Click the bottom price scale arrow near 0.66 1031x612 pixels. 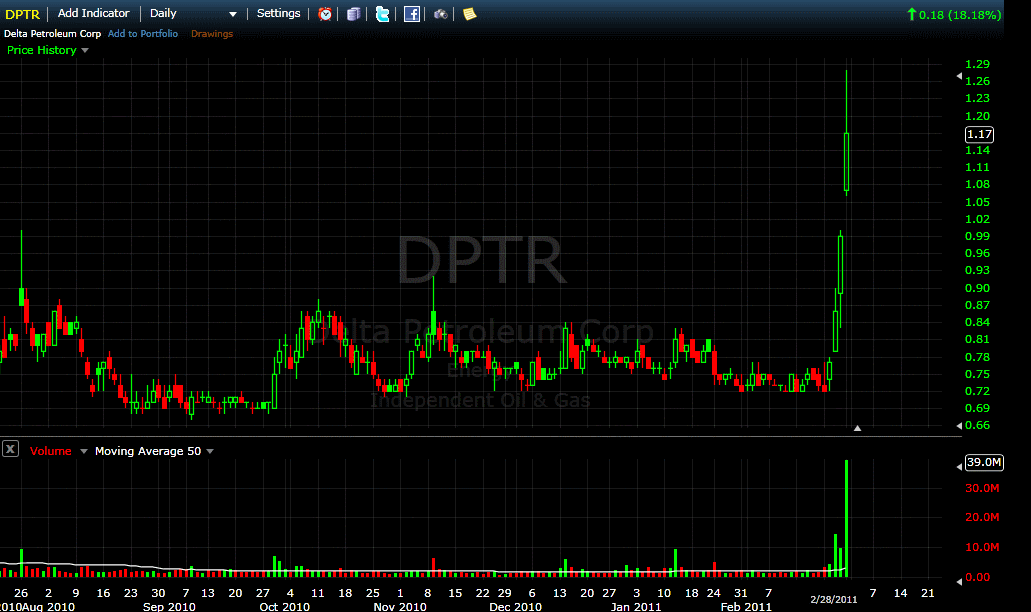(x=959, y=426)
